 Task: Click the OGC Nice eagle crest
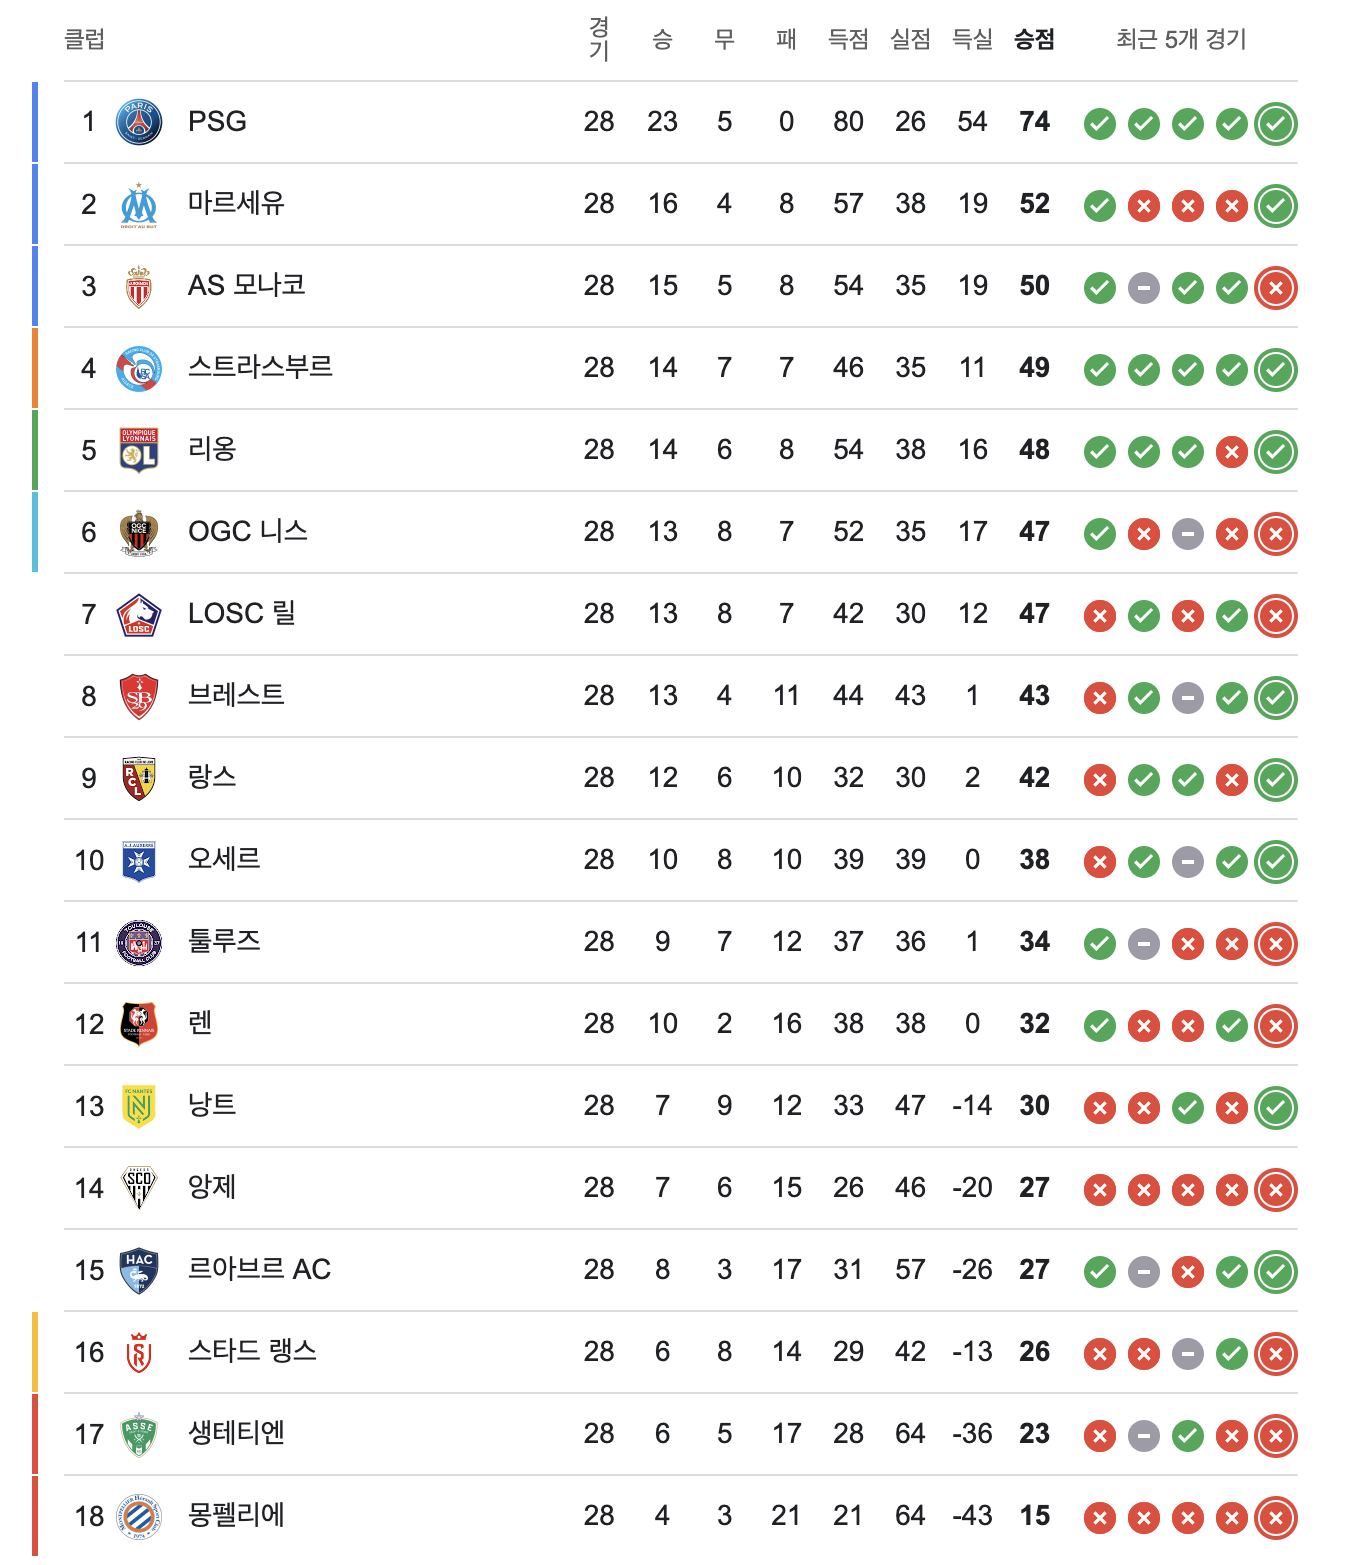click(139, 533)
